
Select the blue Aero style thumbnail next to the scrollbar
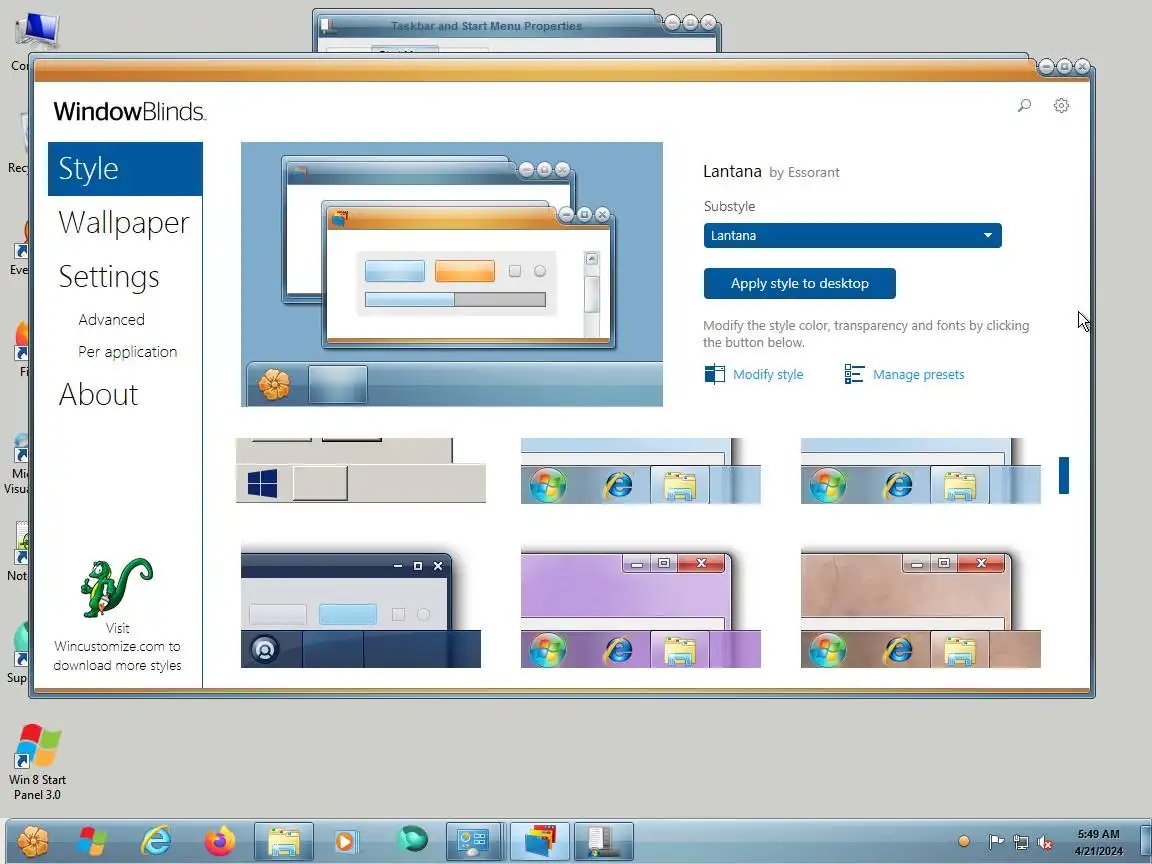pos(921,471)
